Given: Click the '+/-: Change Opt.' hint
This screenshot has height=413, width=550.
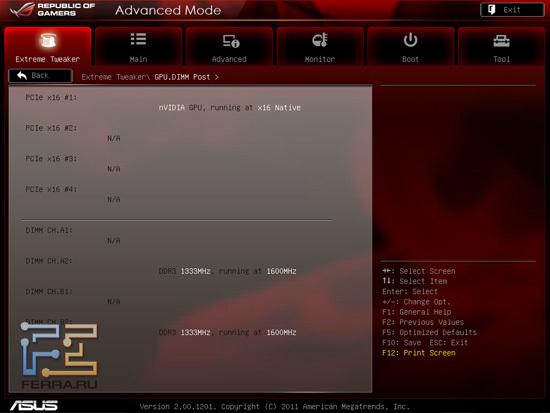Looking at the screenshot, I should 416,302.
